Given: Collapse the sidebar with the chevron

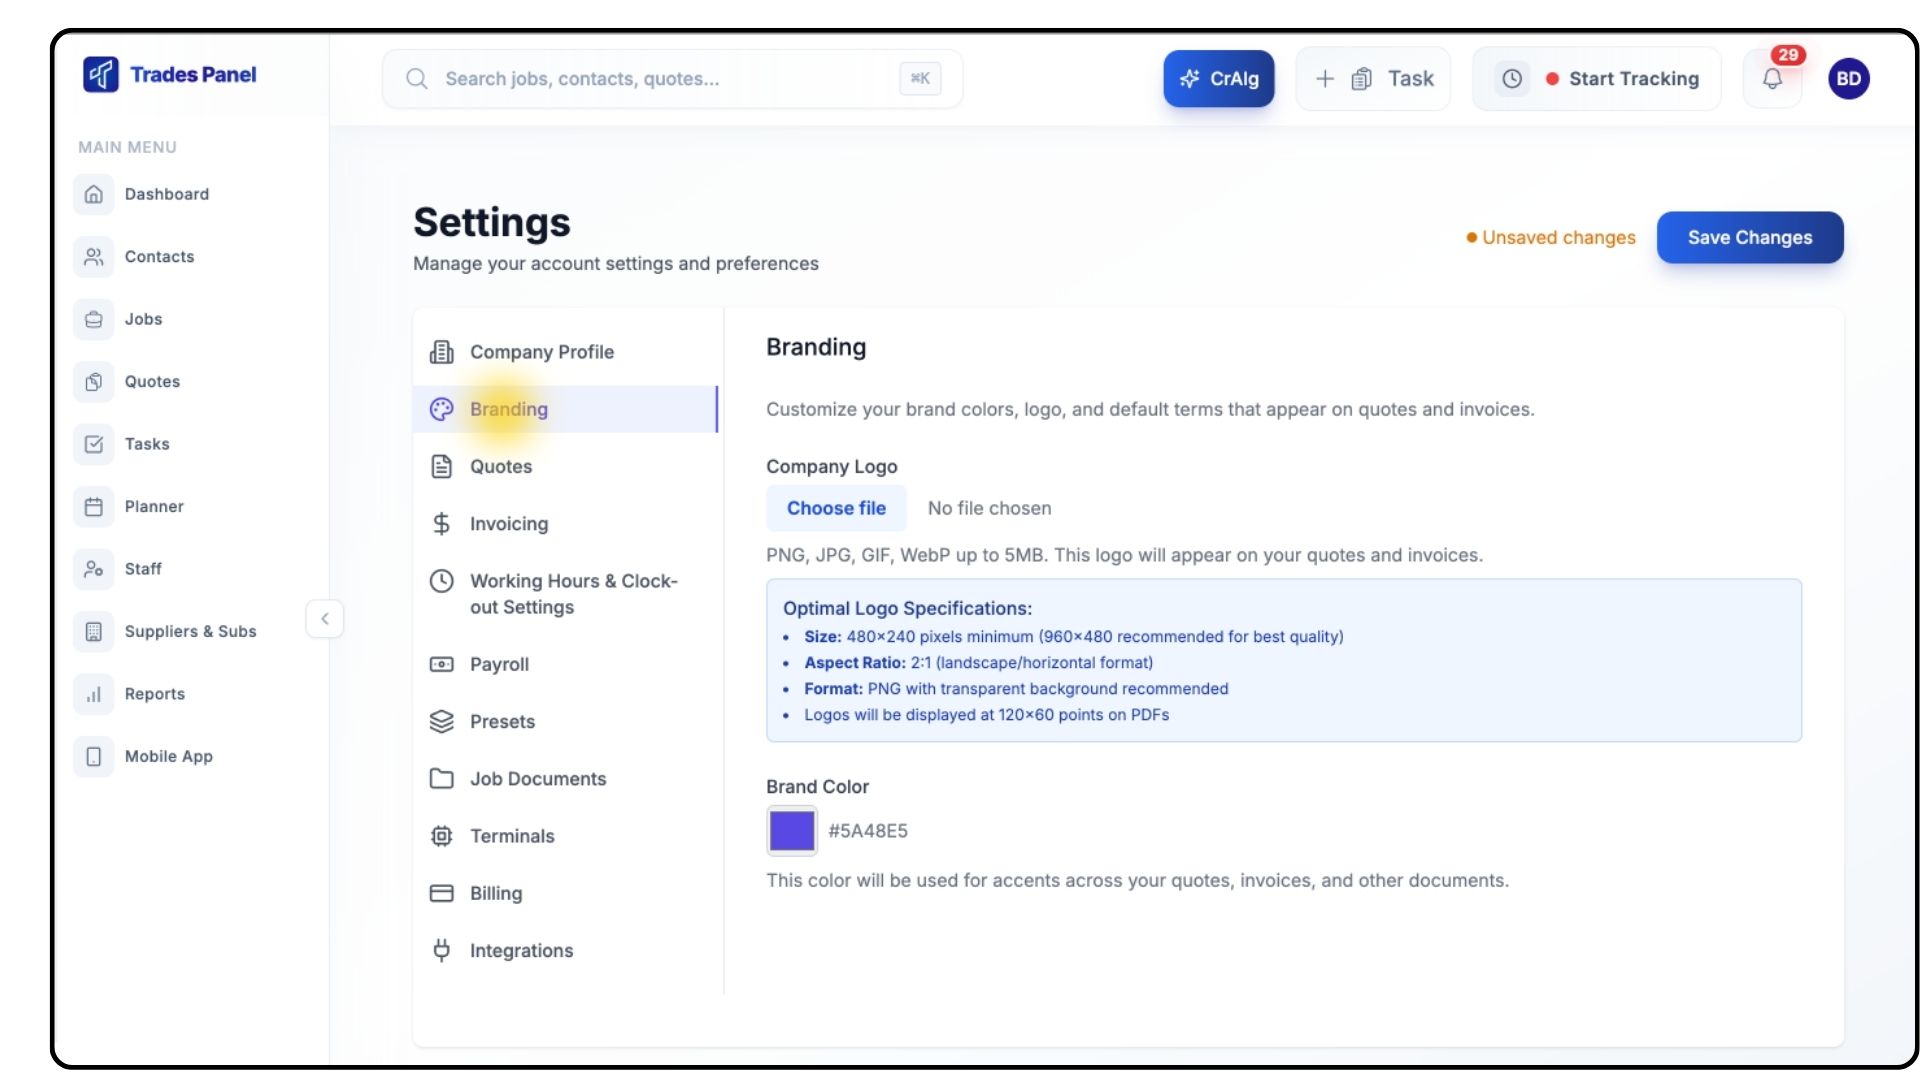Looking at the screenshot, I should 324,619.
